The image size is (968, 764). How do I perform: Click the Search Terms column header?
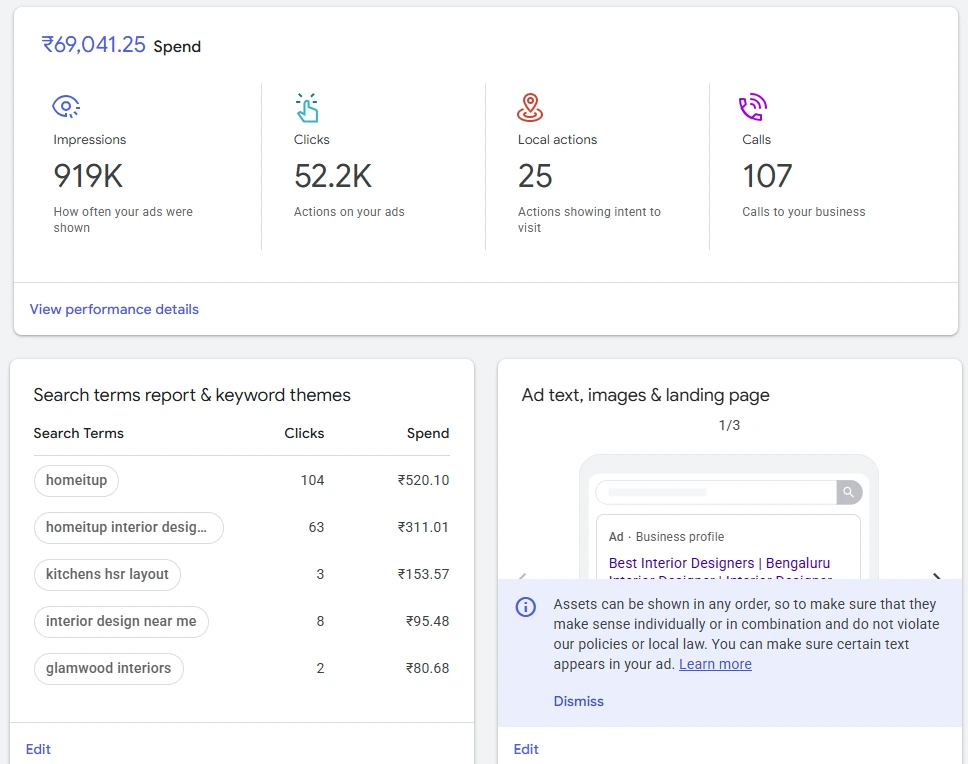pos(78,433)
